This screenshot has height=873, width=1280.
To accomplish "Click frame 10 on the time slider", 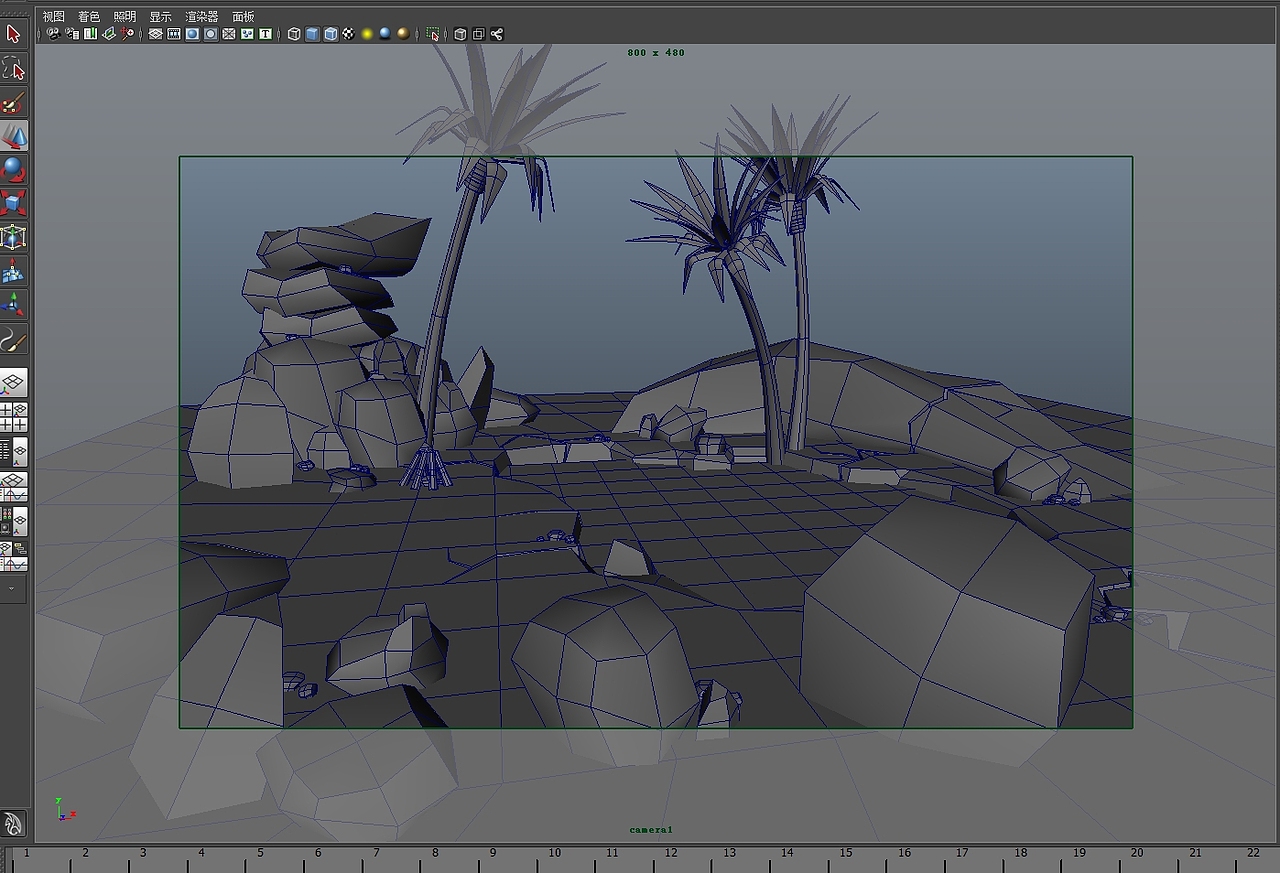I will [x=553, y=853].
